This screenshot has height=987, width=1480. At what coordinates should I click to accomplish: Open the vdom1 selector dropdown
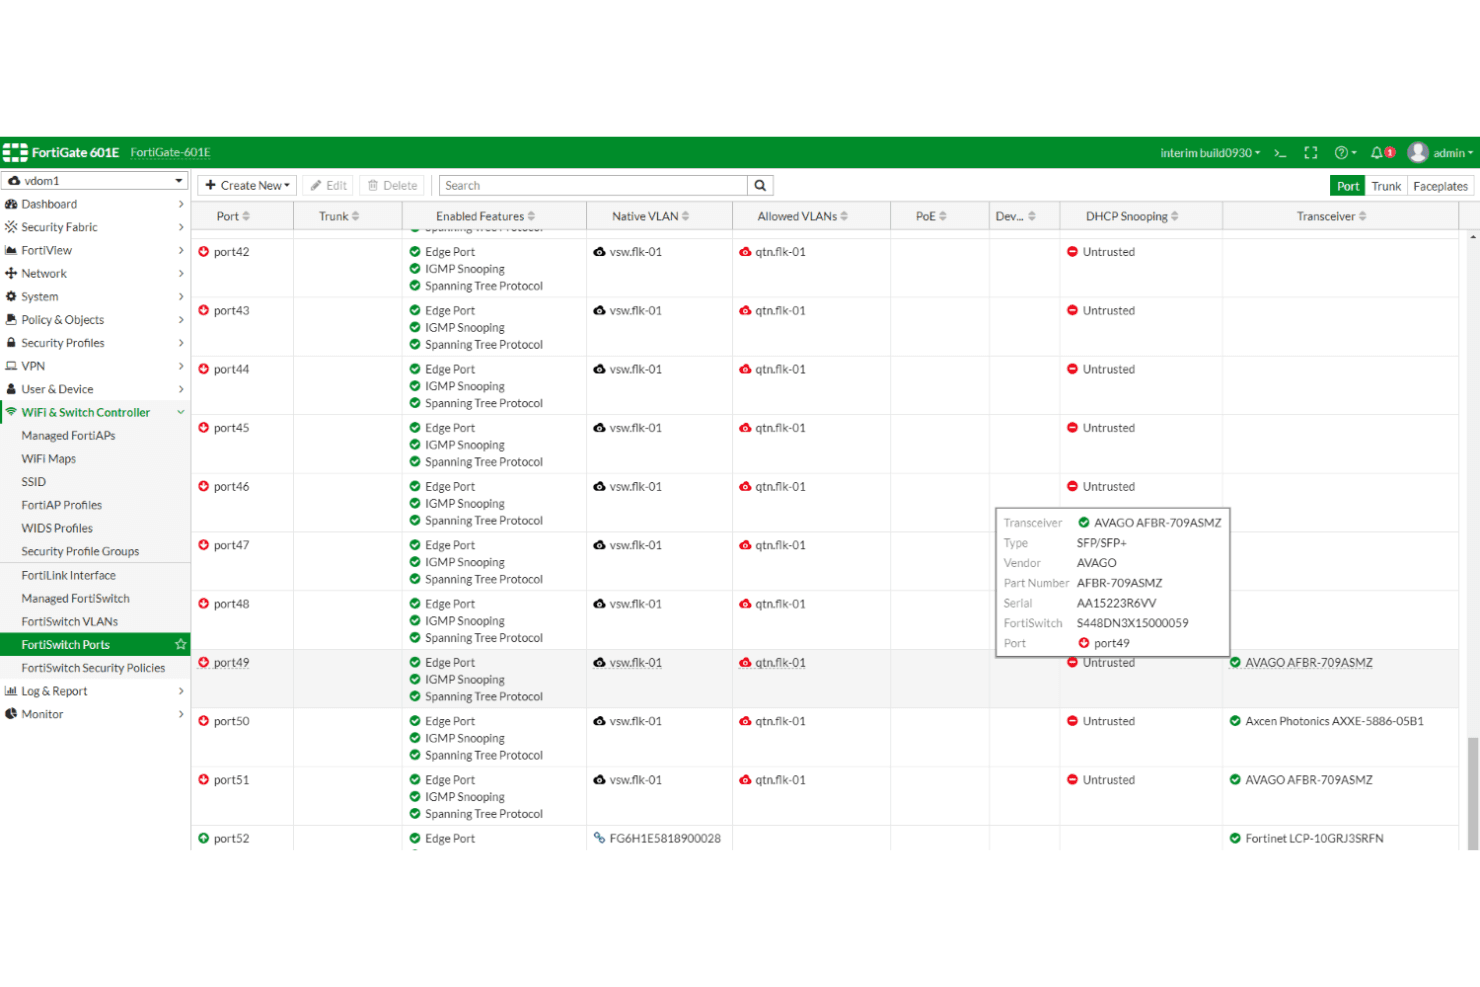click(96, 181)
